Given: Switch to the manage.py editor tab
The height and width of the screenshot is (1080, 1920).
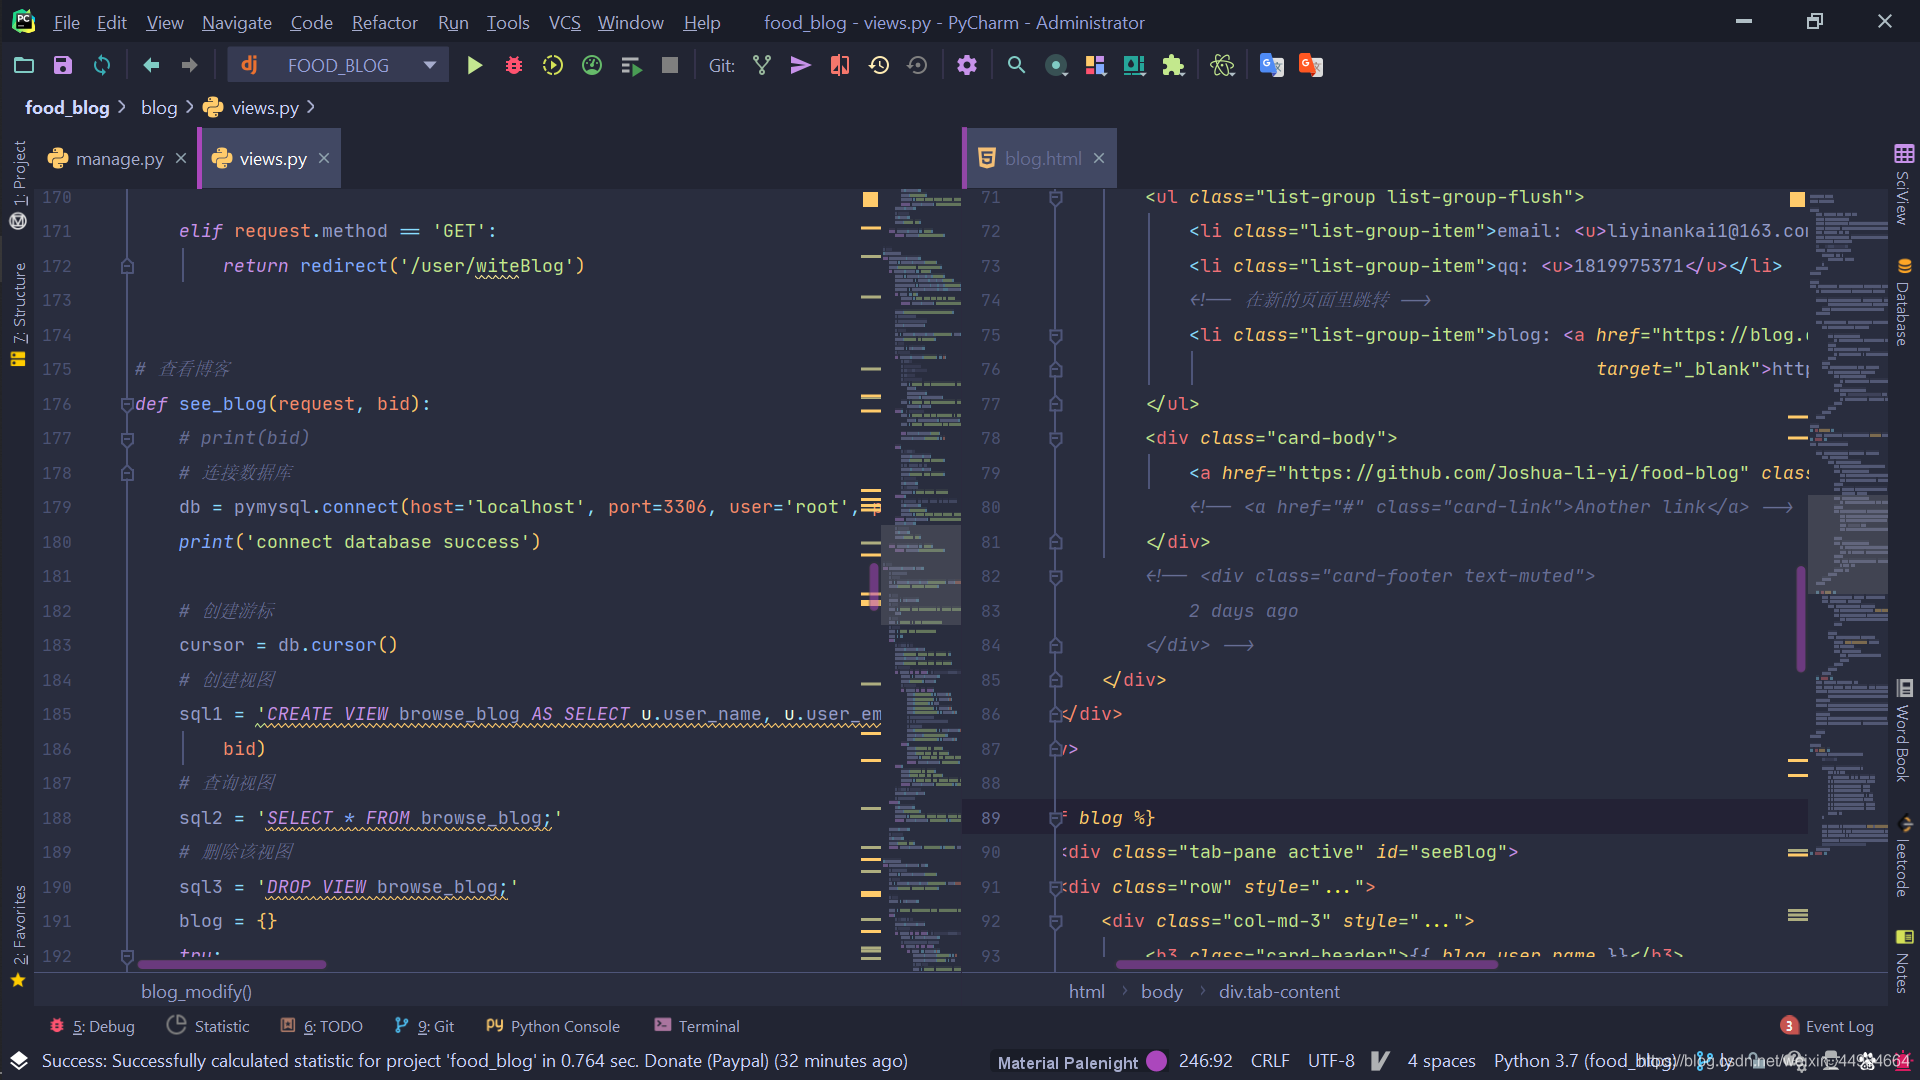Looking at the screenshot, I should click(x=119, y=159).
